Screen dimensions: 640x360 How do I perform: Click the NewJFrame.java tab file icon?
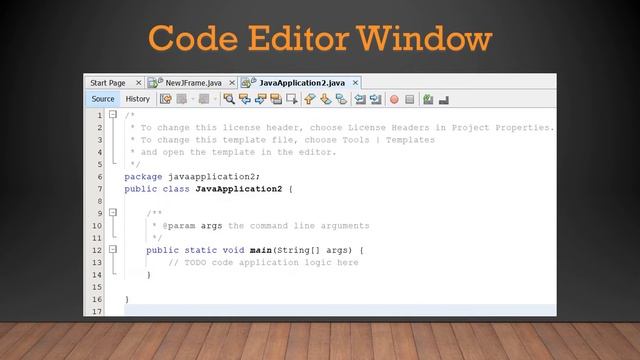click(x=155, y=82)
